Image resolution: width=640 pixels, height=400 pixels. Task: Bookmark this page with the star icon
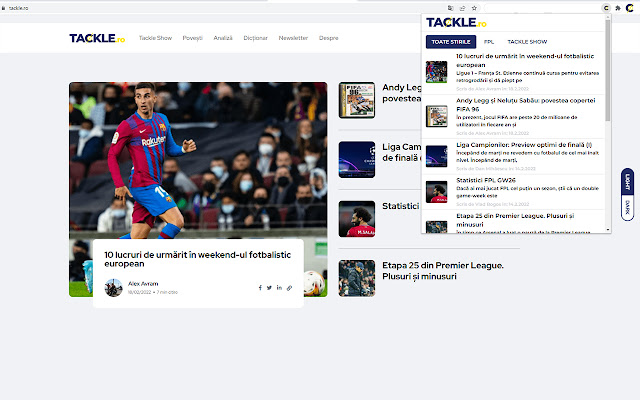[474, 8]
